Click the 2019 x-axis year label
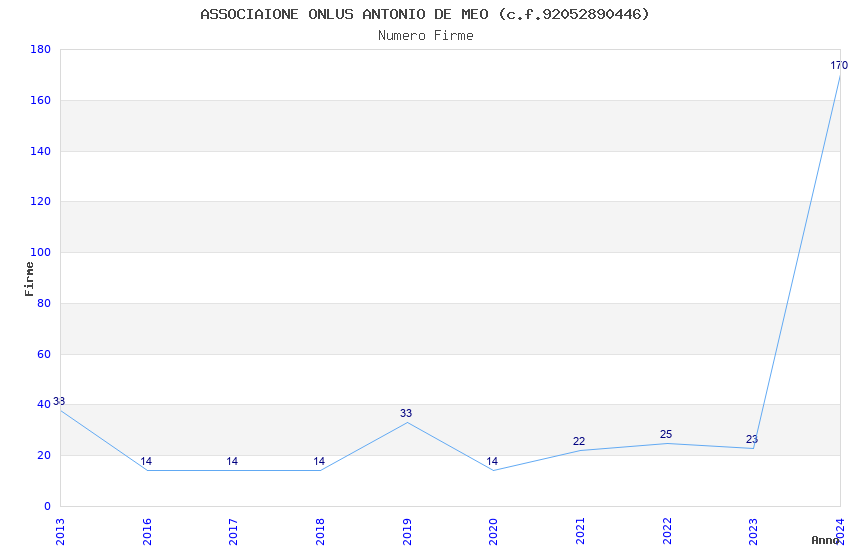Viewport: 850px width, 550px height. (407, 532)
